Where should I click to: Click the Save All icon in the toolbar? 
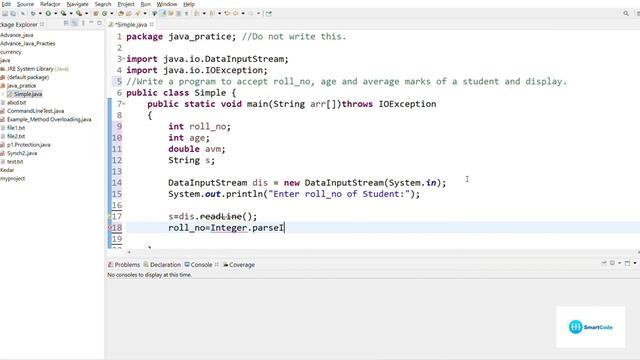pos(13,13)
